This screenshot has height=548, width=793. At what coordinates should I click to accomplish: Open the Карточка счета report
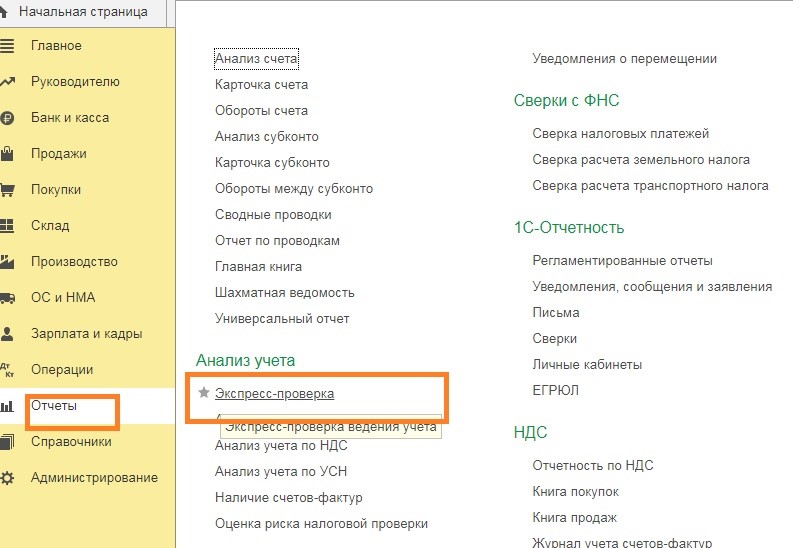click(x=261, y=84)
